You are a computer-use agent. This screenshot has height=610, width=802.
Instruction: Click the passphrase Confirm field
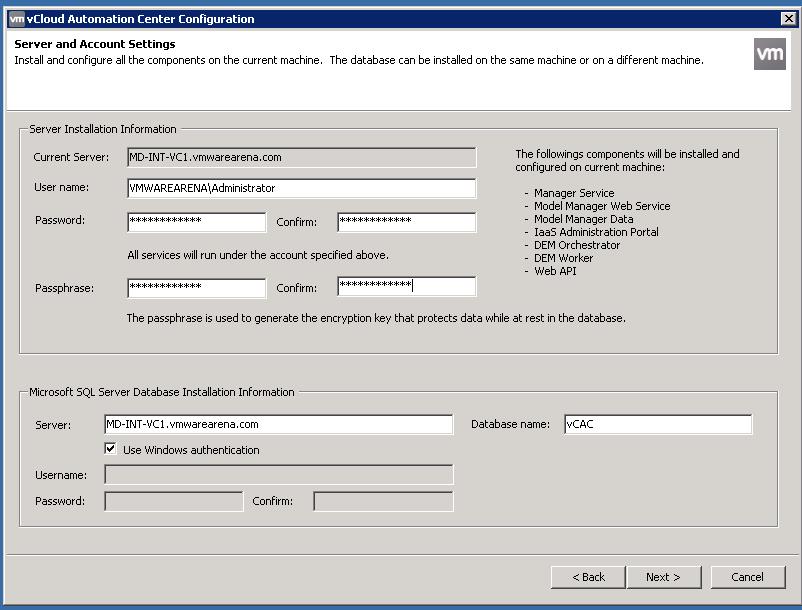[407, 286]
